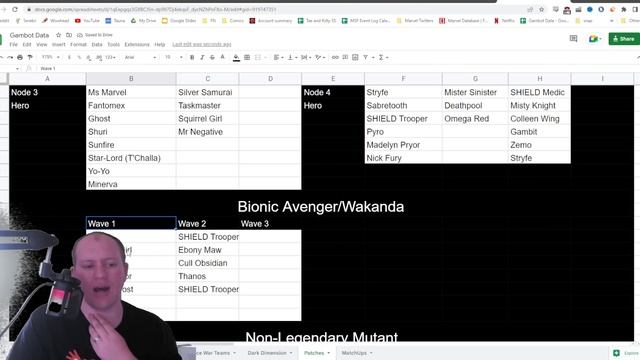640x360 pixels.
Task: Open the Netflix bookmark
Action: point(504,20)
